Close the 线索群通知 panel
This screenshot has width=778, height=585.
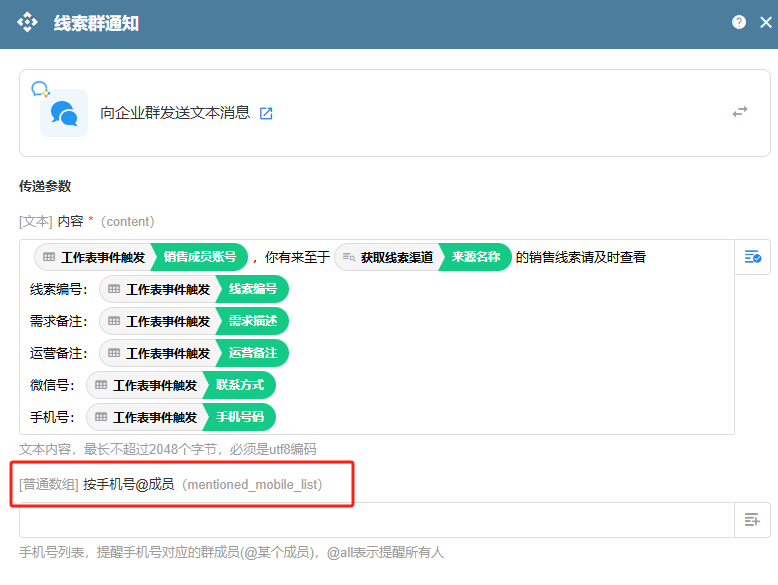pyautogui.click(x=765, y=22)
